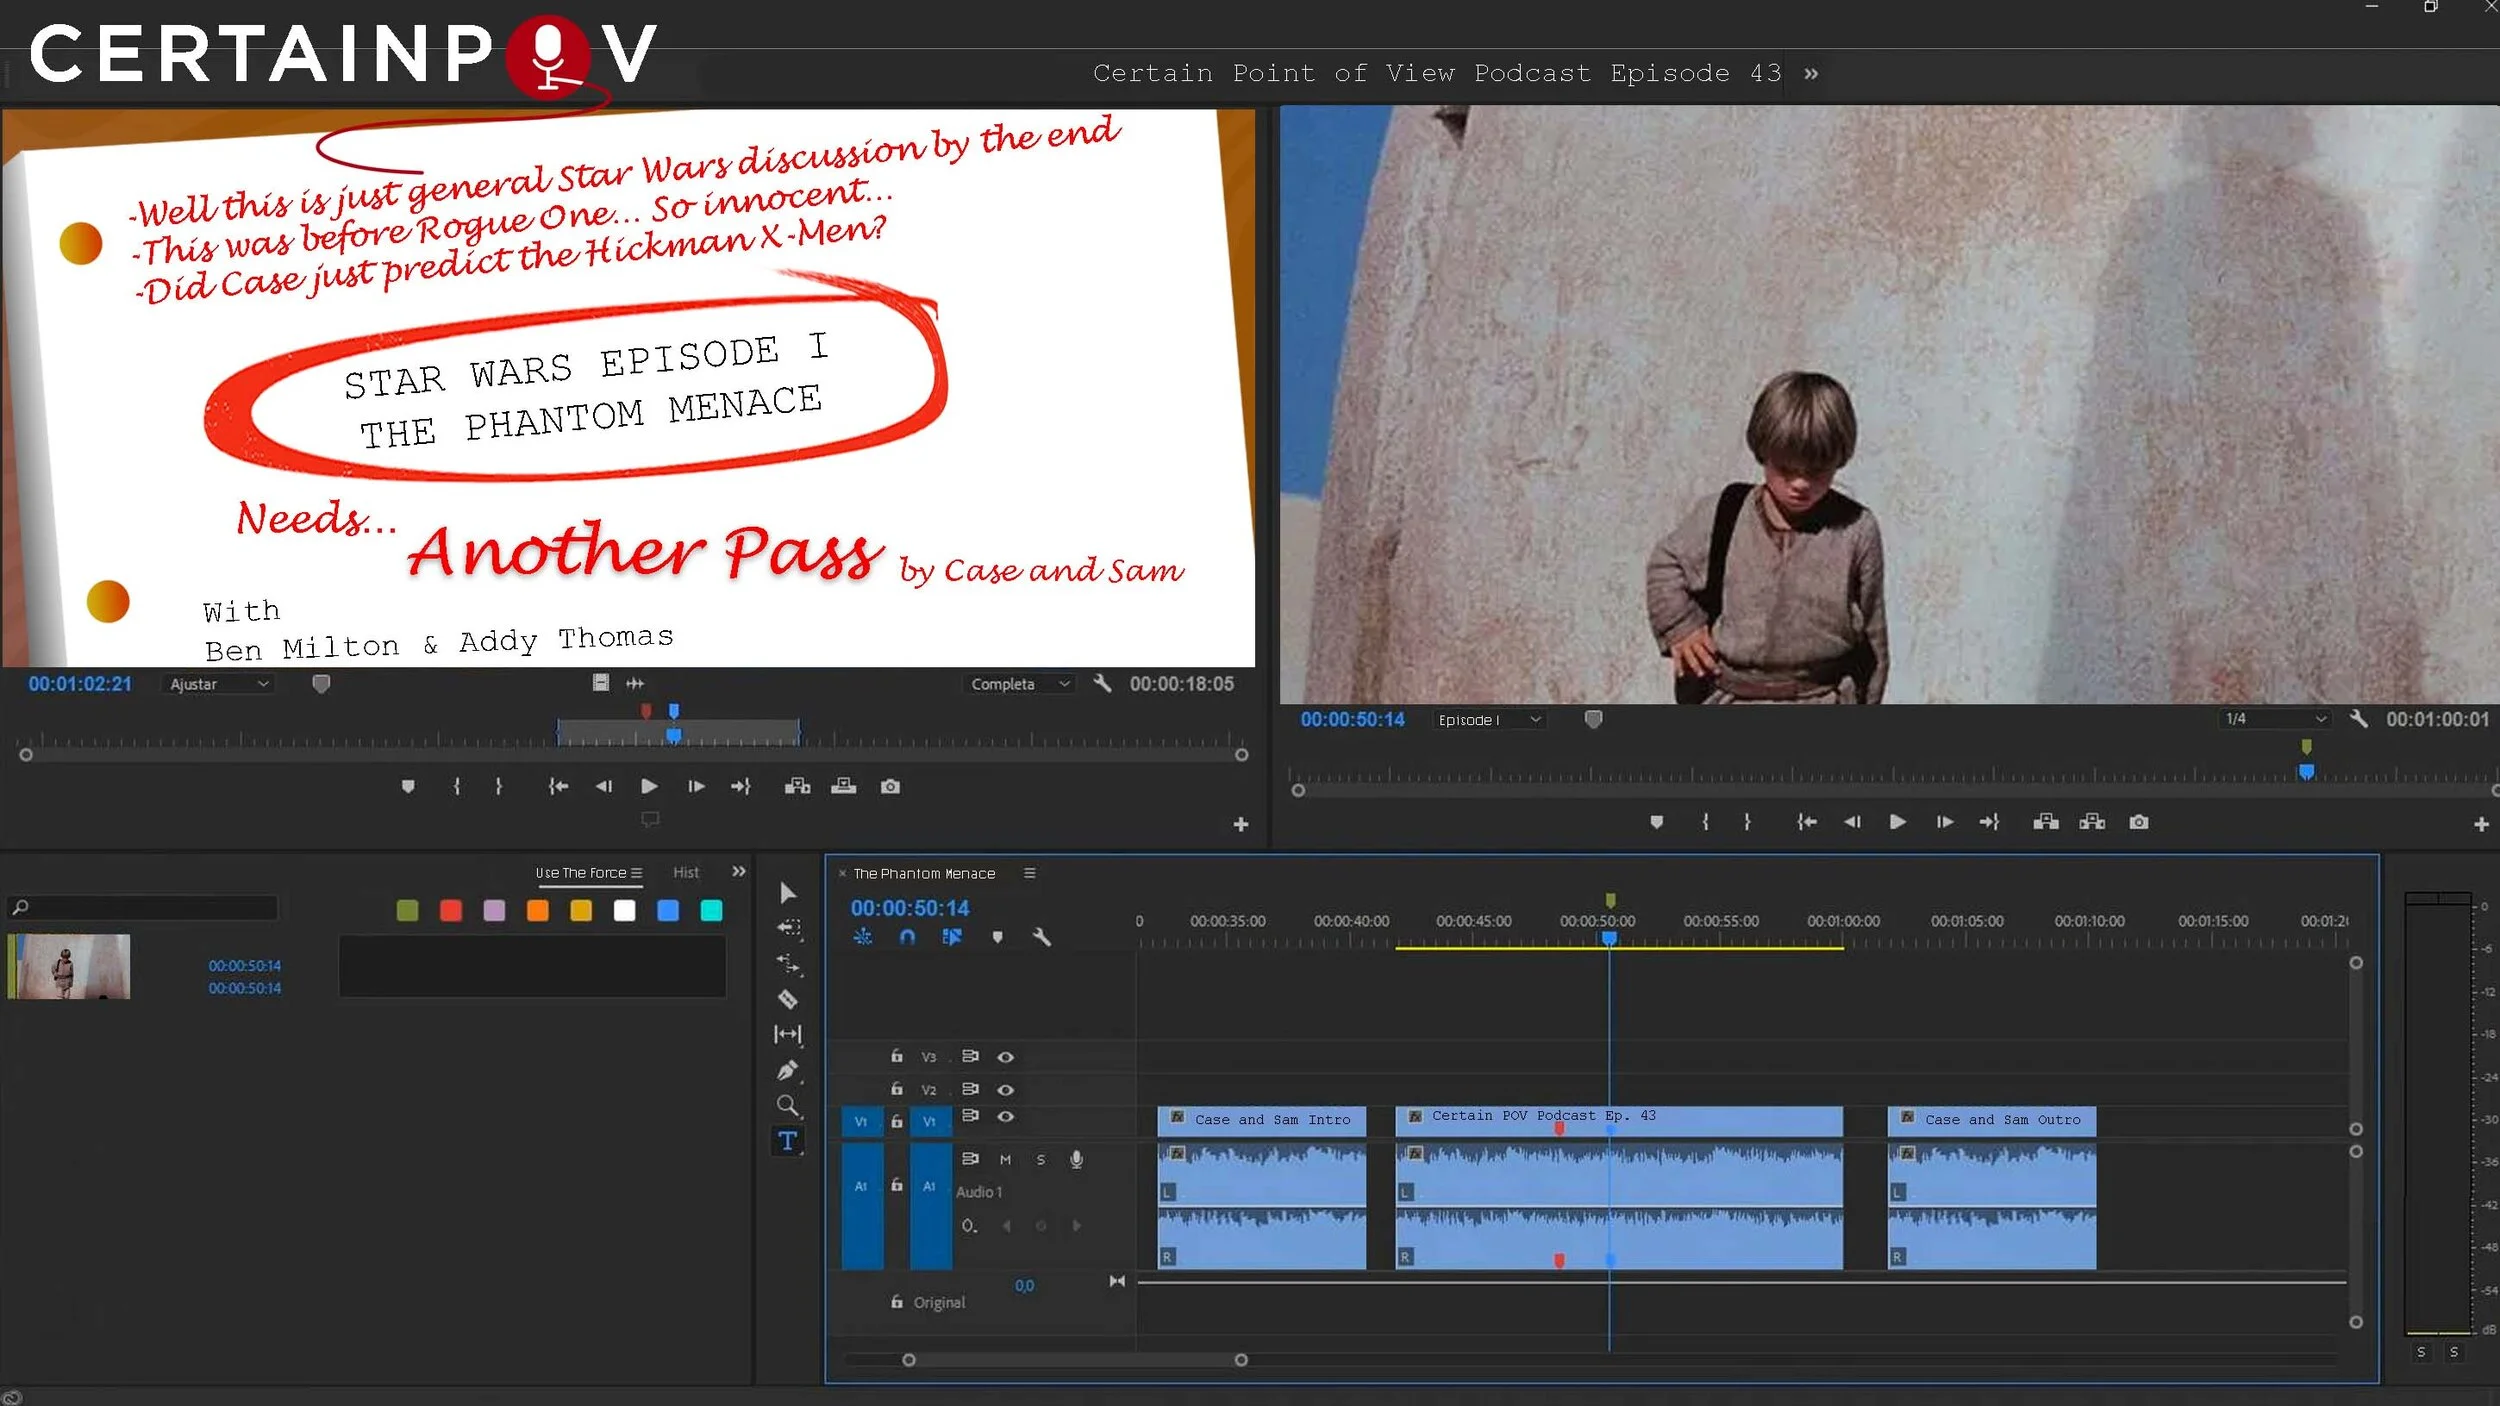The image size is (2500, 1406).
Task: Solo Audio 1 with the S button
Action: tap(1041, 1160)
